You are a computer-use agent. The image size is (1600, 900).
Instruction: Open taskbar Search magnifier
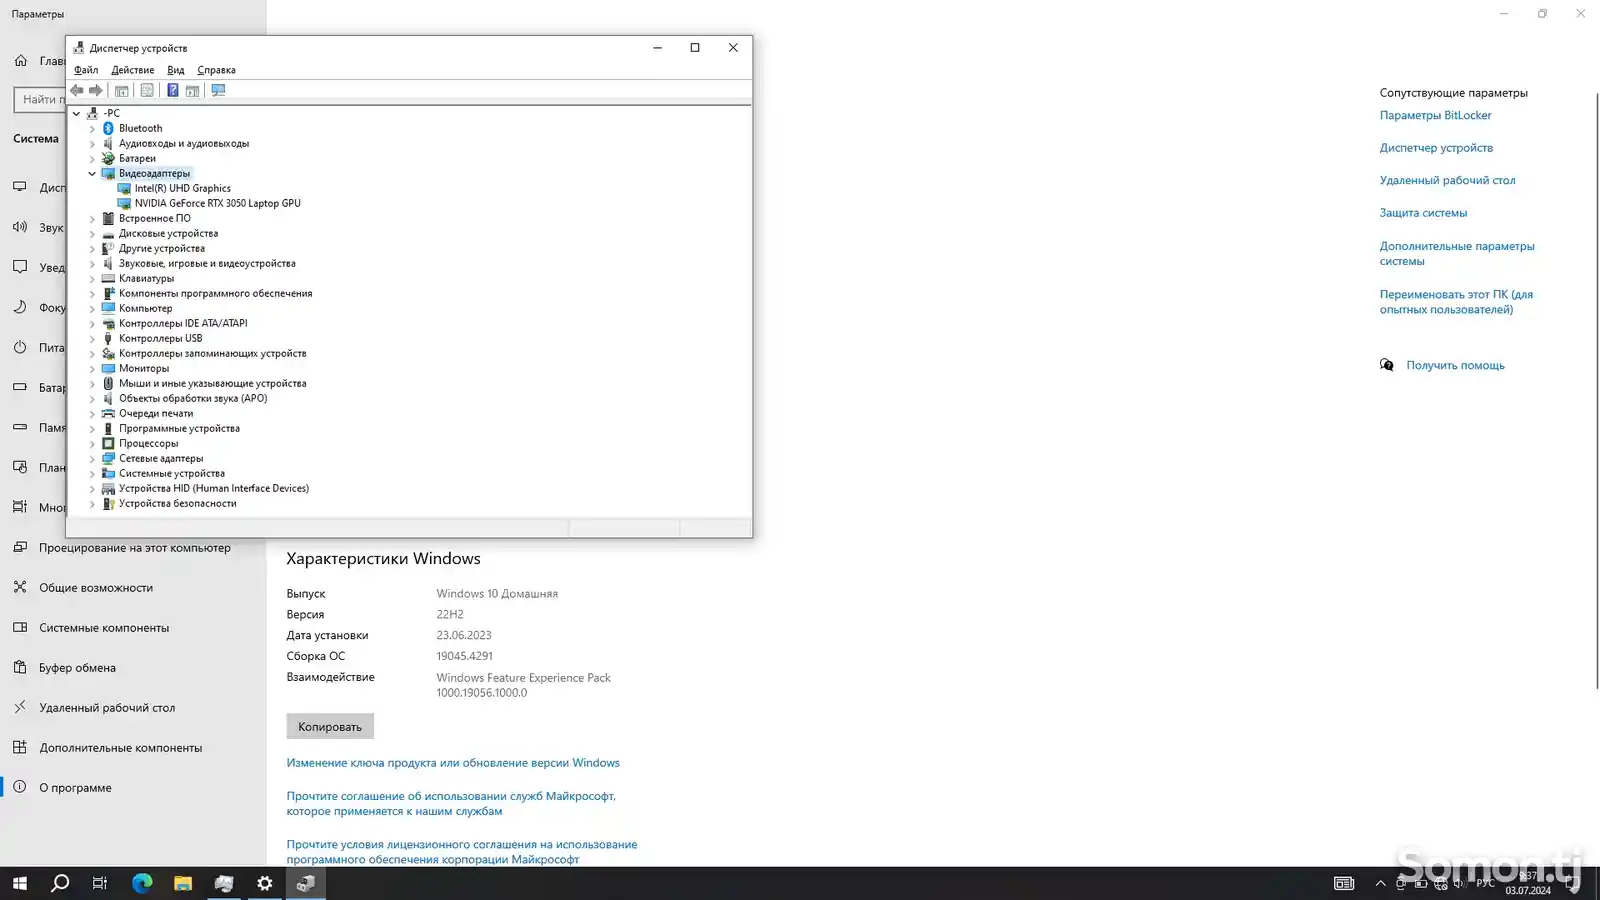click(60, 883)
